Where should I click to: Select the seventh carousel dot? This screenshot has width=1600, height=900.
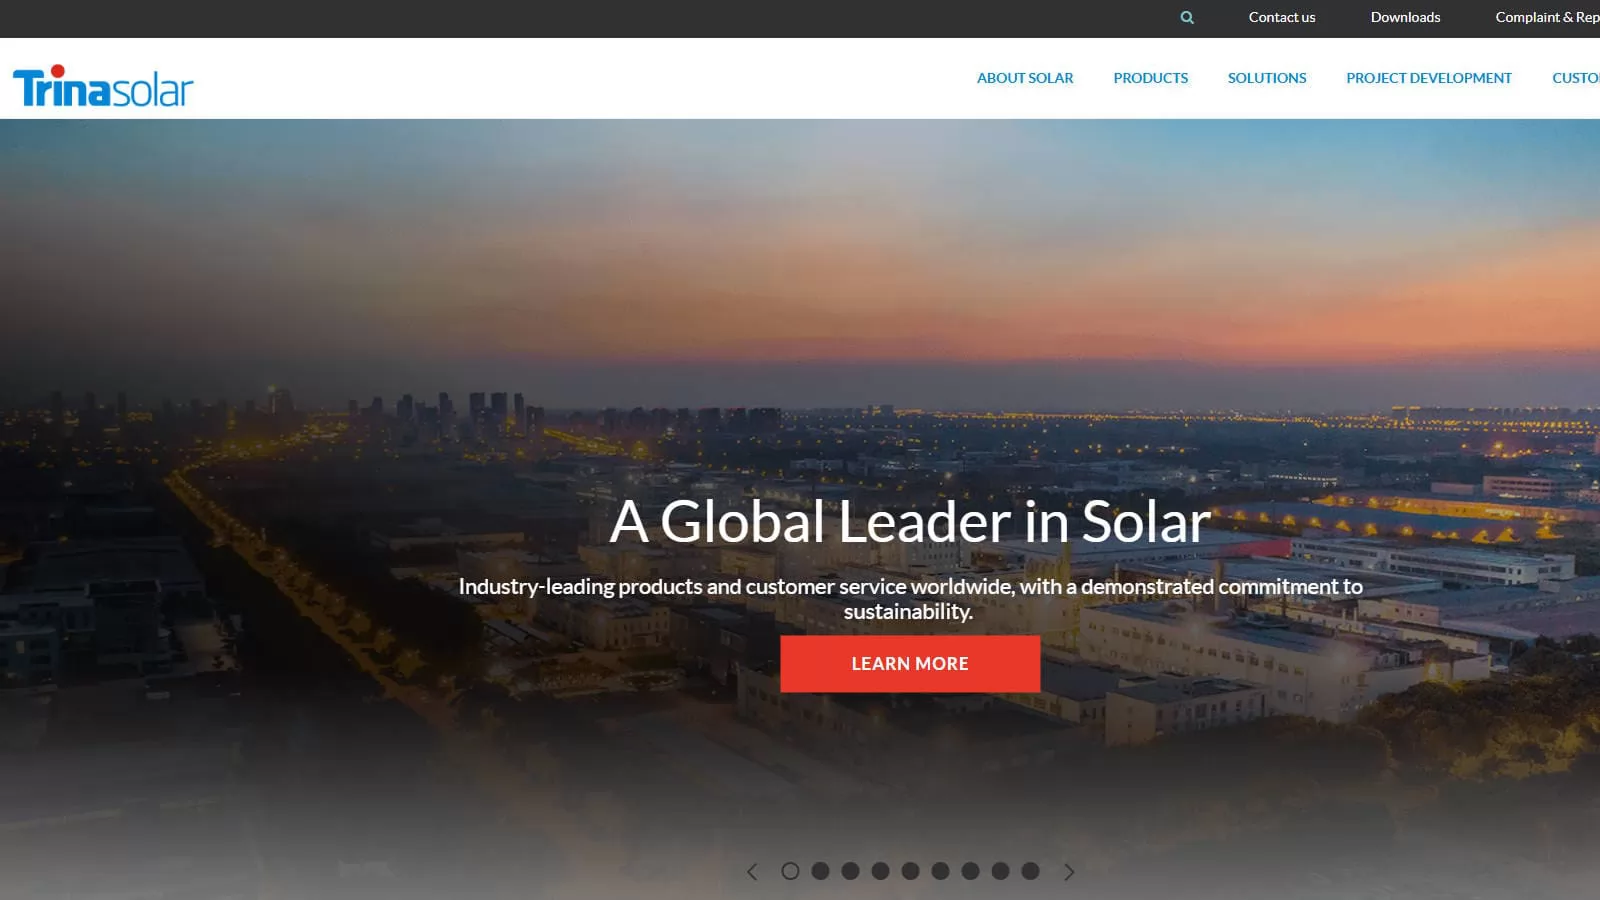click(x=970, y=871)
